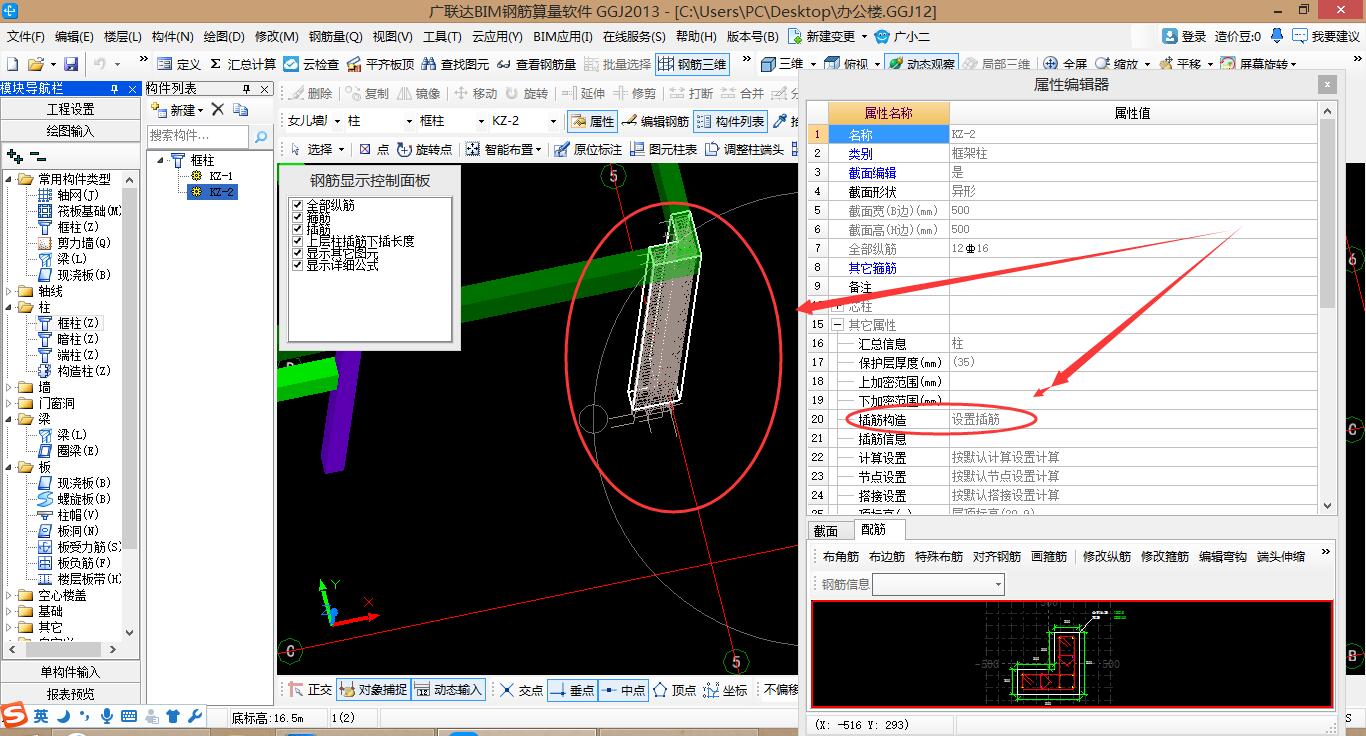Click 调整柱端头 adjust column end

[744, 149]
